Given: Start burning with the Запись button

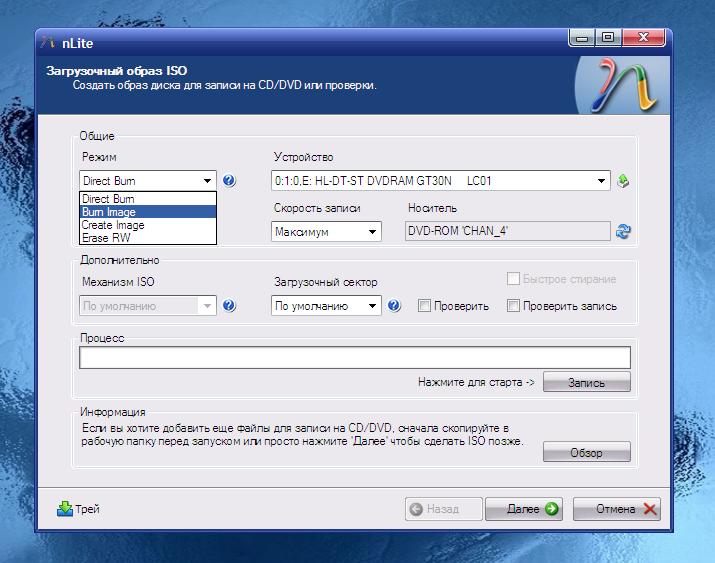Looking at the screenshot, I should pyautogui.click(x=586, y=382).
